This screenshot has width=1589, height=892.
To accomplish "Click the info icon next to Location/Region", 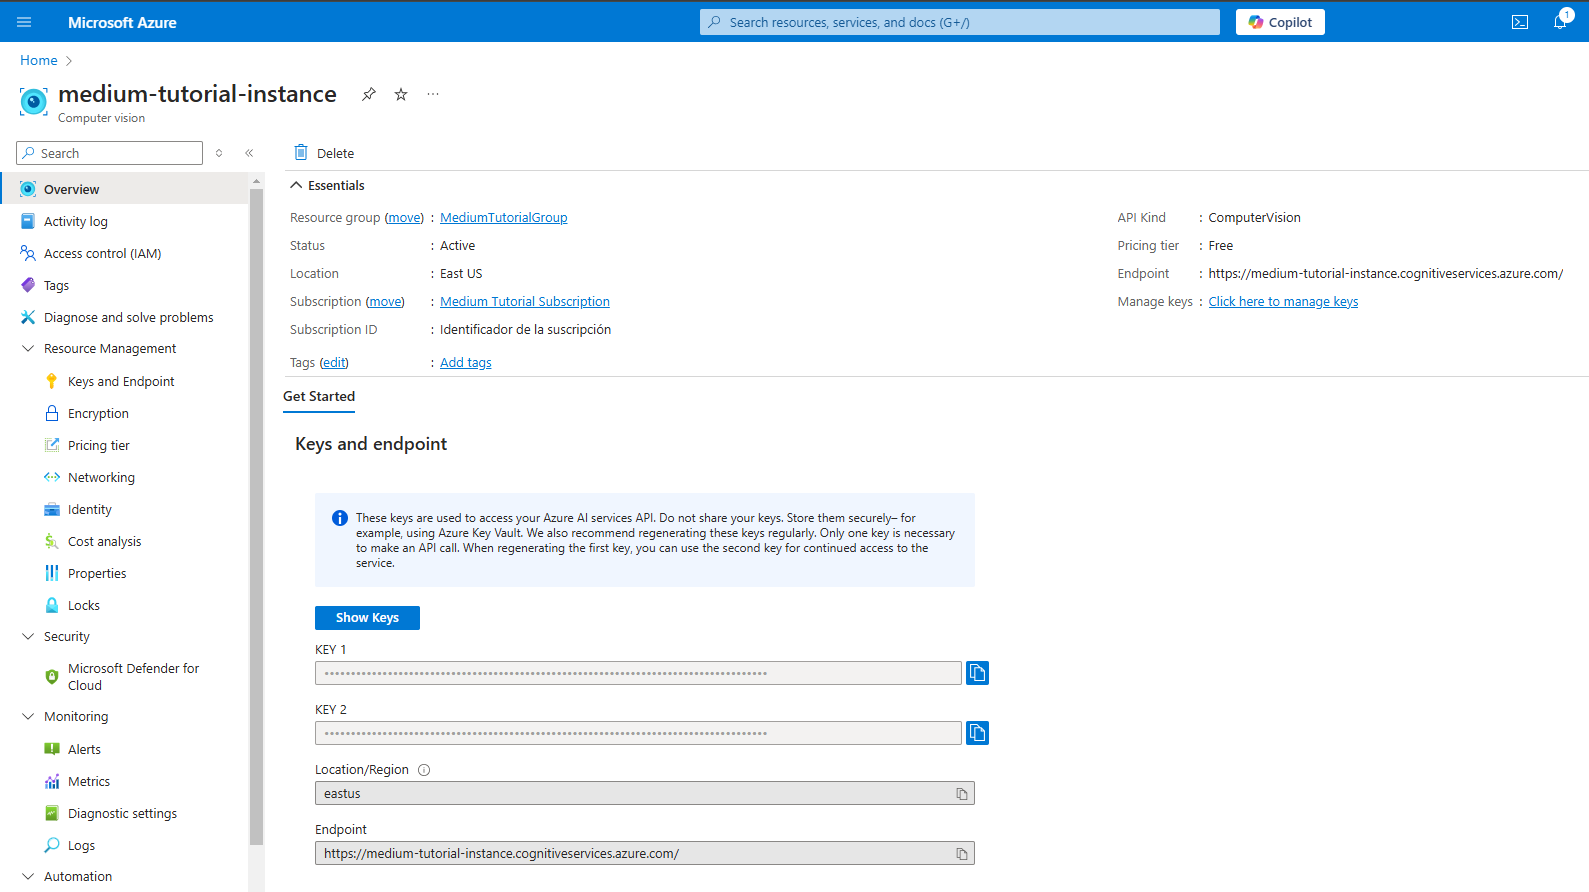I will coord(424,770).
